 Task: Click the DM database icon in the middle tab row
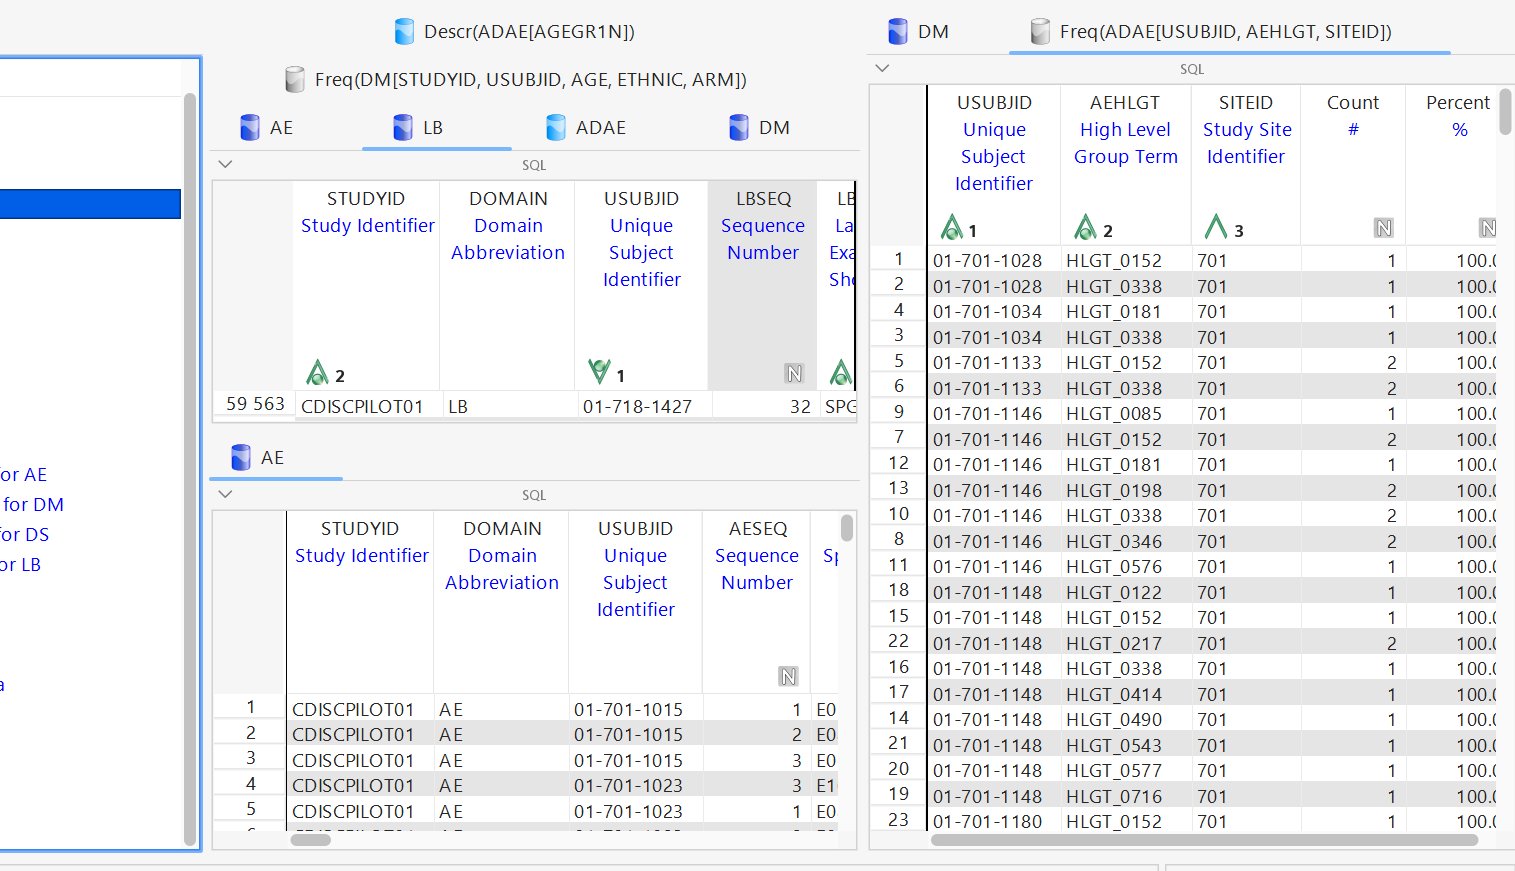(x=739, y=128)
